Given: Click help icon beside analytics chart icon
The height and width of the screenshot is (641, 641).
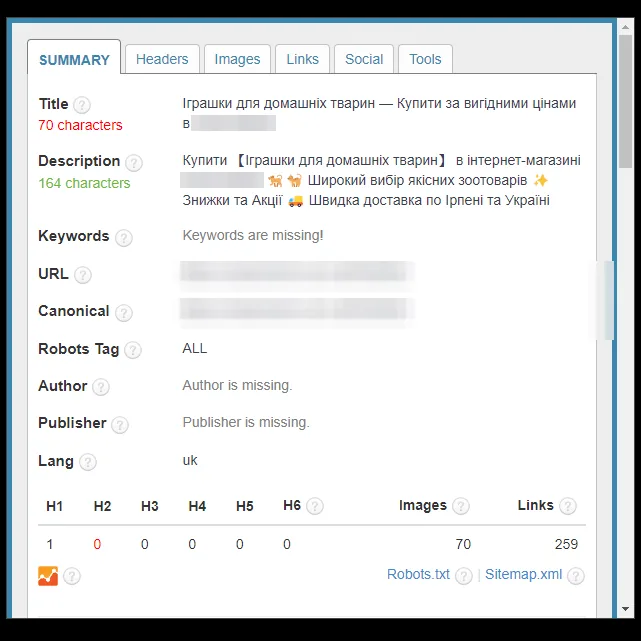Looking at the screenshot, I should (72, 576).
